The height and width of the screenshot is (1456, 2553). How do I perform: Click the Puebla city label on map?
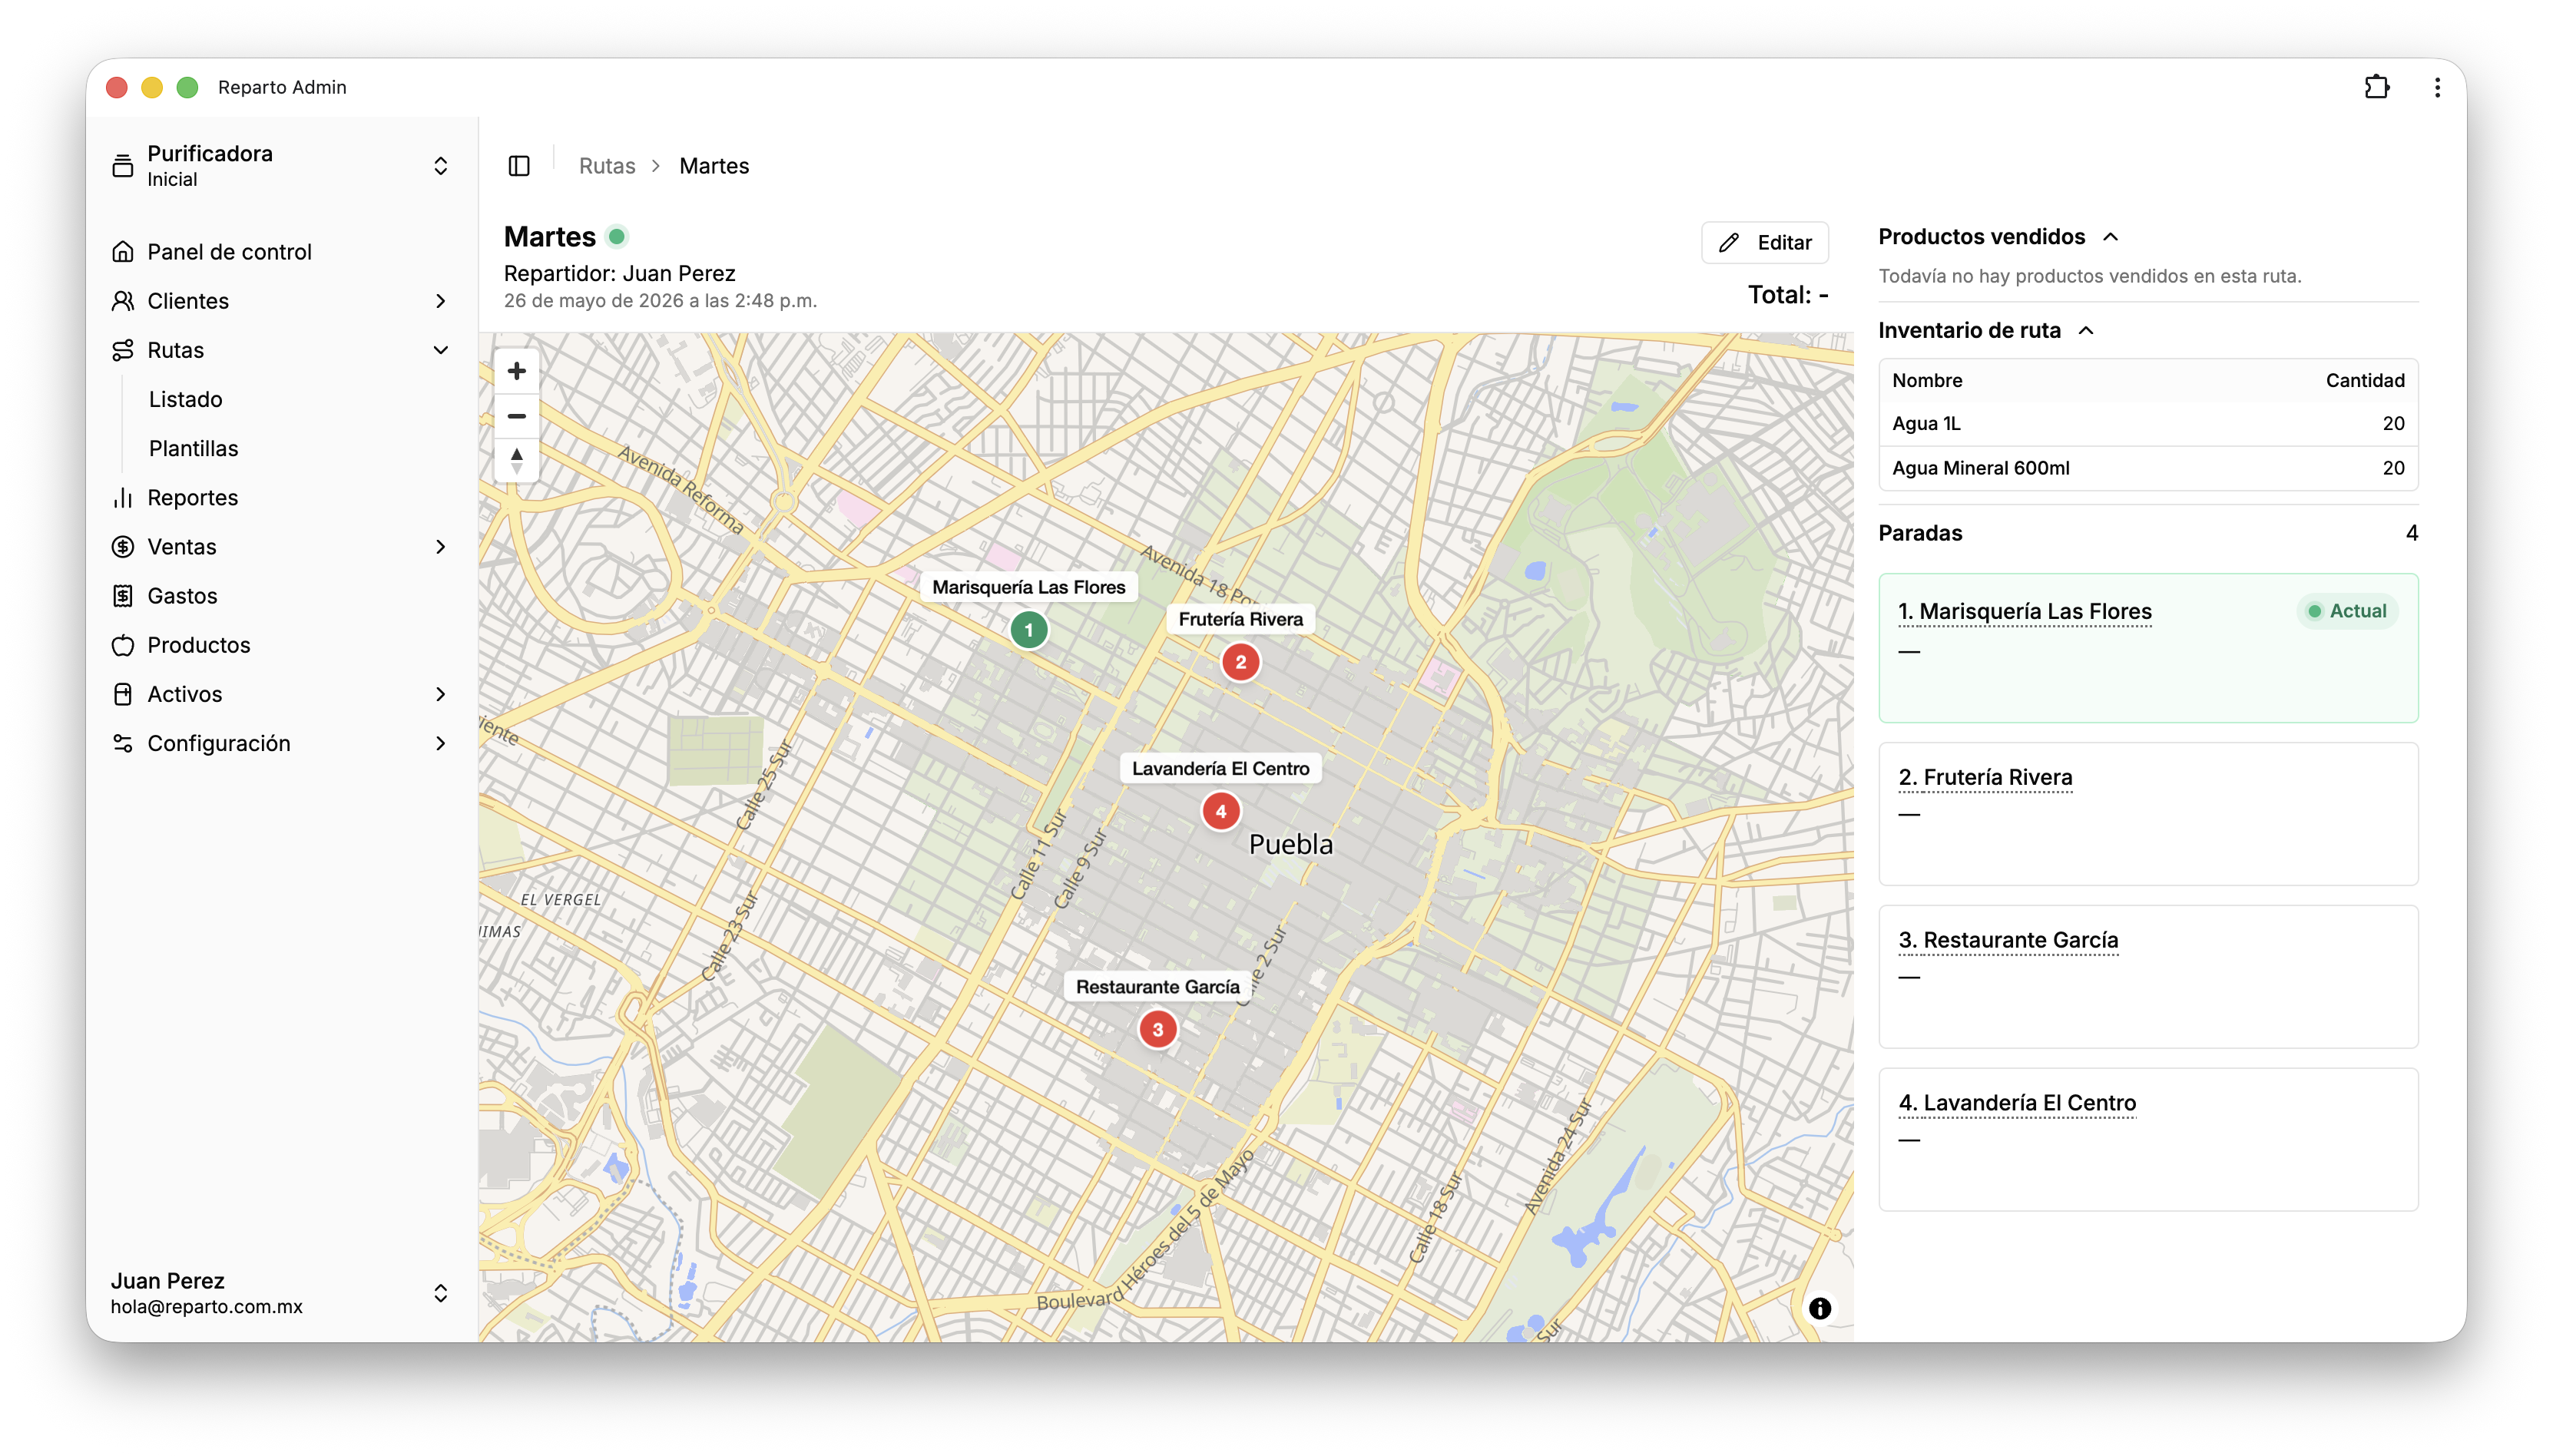(x=1290, y=845)
